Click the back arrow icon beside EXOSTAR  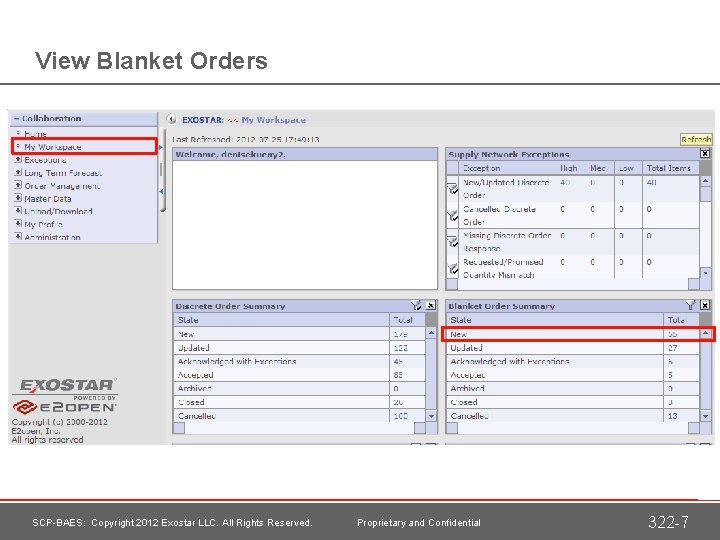click(171, 119)
